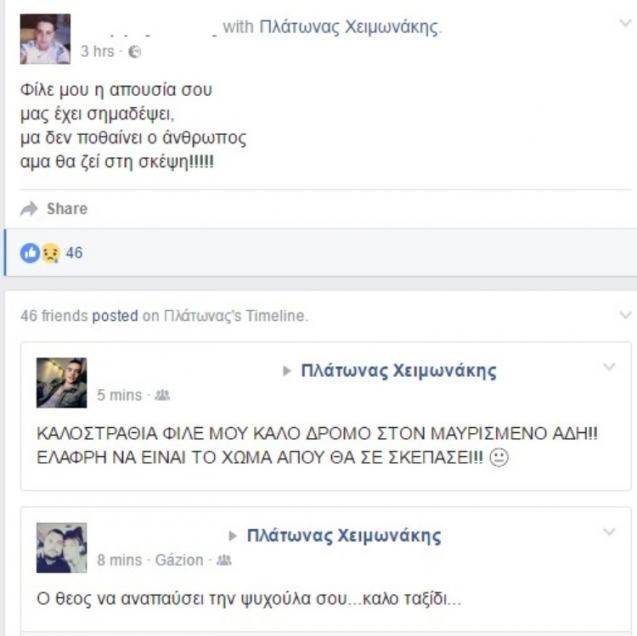Expand options for the 46 friends posted section
Viewport: 637px width, 636px height.
pyautogui.click(x=625, y=315)
